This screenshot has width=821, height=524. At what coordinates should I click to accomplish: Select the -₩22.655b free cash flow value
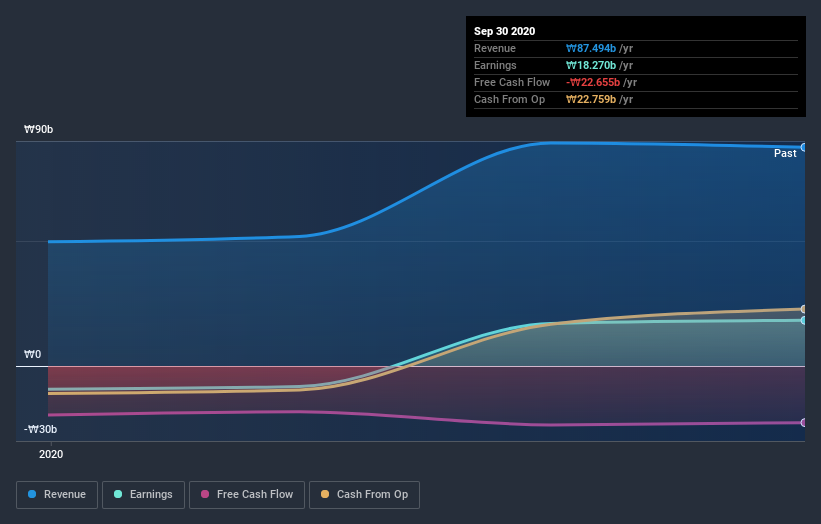pos(593,82)
